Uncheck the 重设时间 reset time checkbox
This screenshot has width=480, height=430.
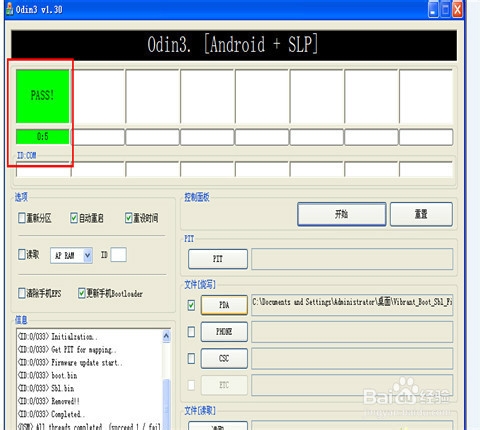pyautogui.click(x=129, y=218)
